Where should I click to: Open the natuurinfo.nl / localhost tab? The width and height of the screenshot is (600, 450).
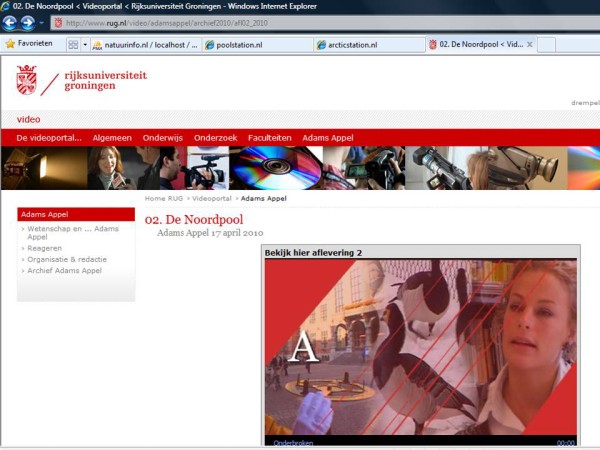pos(144,45)
